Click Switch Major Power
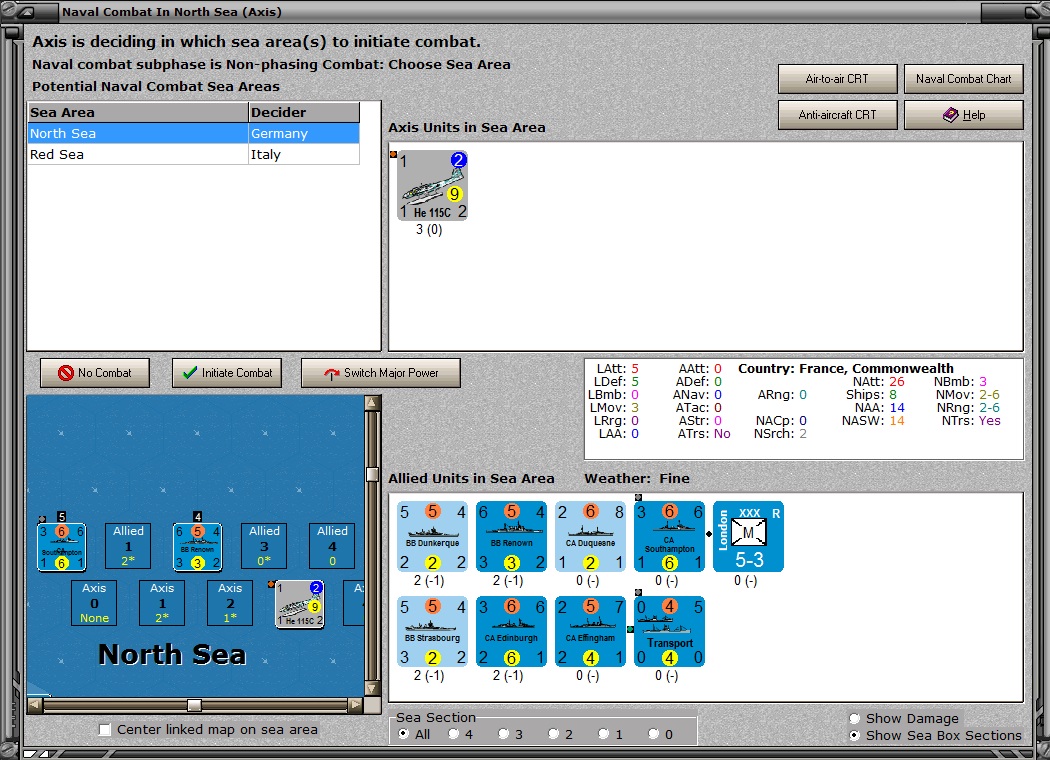The image size is (1050, 760). 380,373
